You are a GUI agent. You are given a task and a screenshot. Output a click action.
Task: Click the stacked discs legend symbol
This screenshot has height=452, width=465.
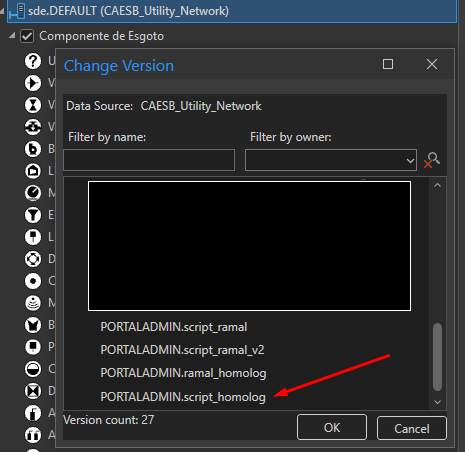click(33, 303)
